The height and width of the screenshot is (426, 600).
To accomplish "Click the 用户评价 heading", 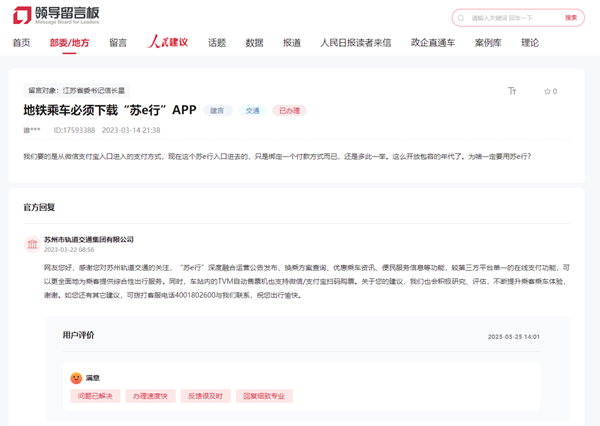I will click(78, 335).
